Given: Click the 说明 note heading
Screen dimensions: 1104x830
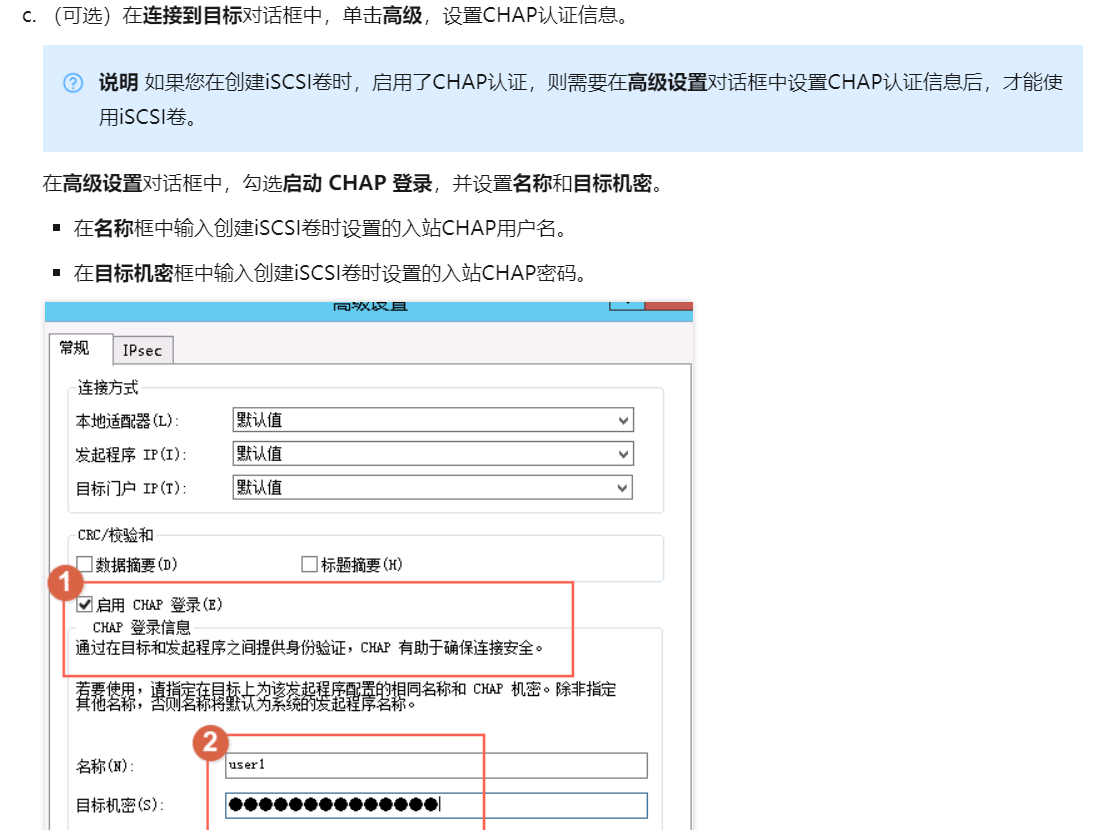Looking at the screenshot, I should click(x=118, y=82).
